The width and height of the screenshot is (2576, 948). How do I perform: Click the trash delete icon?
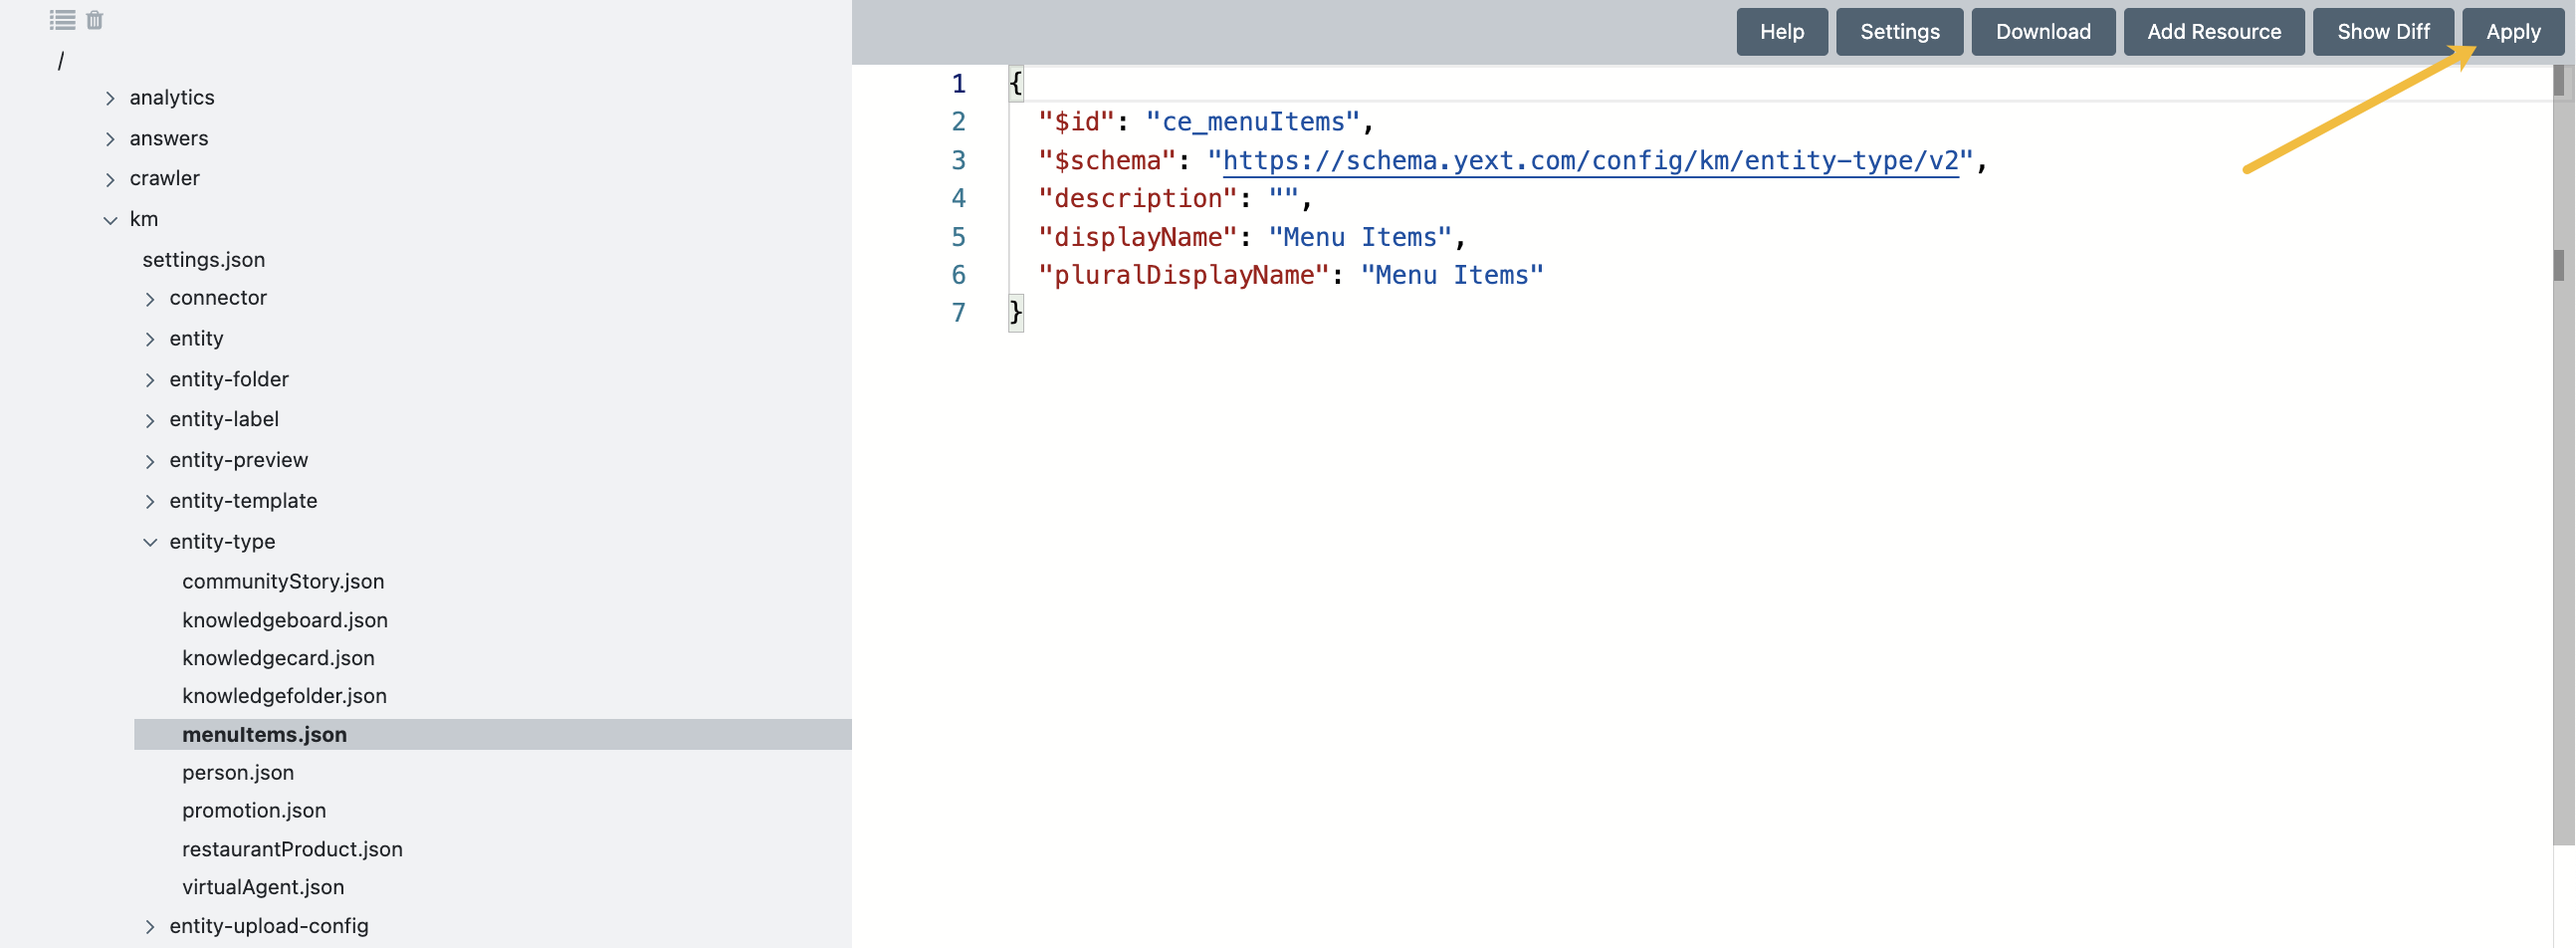95,20
